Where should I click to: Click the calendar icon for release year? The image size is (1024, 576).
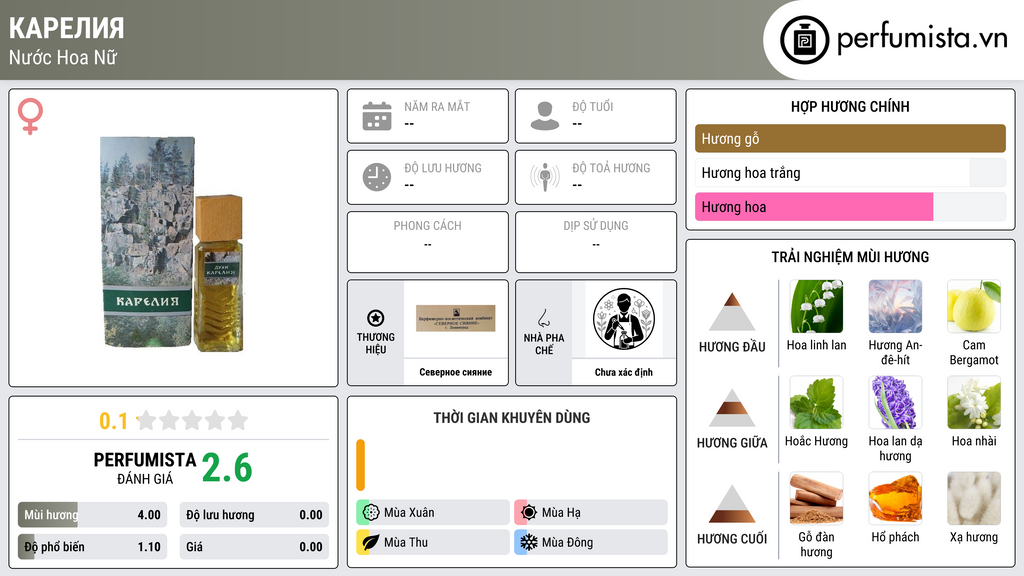click(x=377, y=116)
